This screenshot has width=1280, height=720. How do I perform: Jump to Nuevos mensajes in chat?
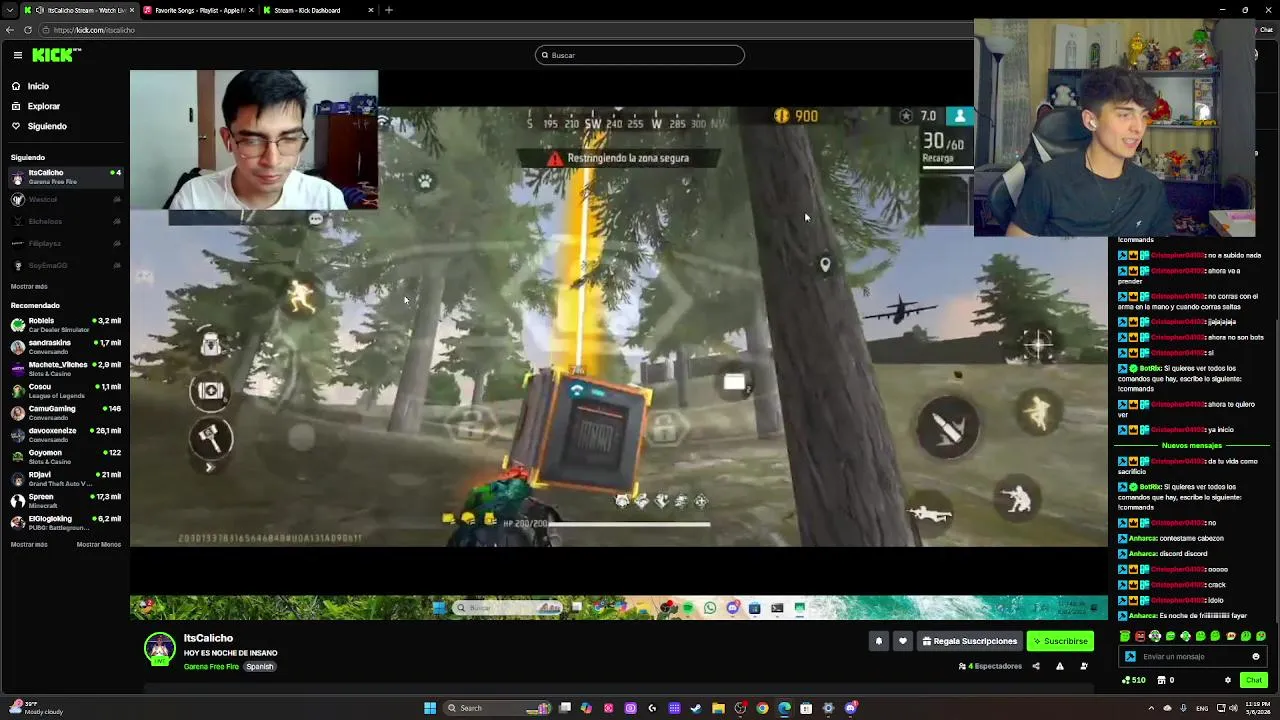pos(1191,445)
